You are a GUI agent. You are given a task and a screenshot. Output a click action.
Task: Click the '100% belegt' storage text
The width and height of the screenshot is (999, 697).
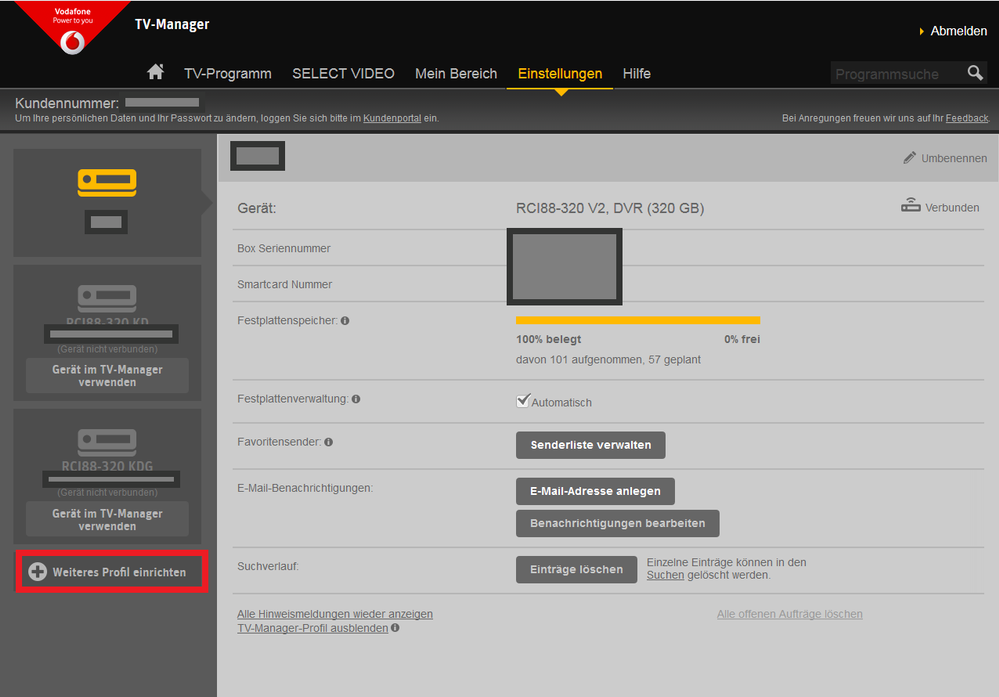549,339
